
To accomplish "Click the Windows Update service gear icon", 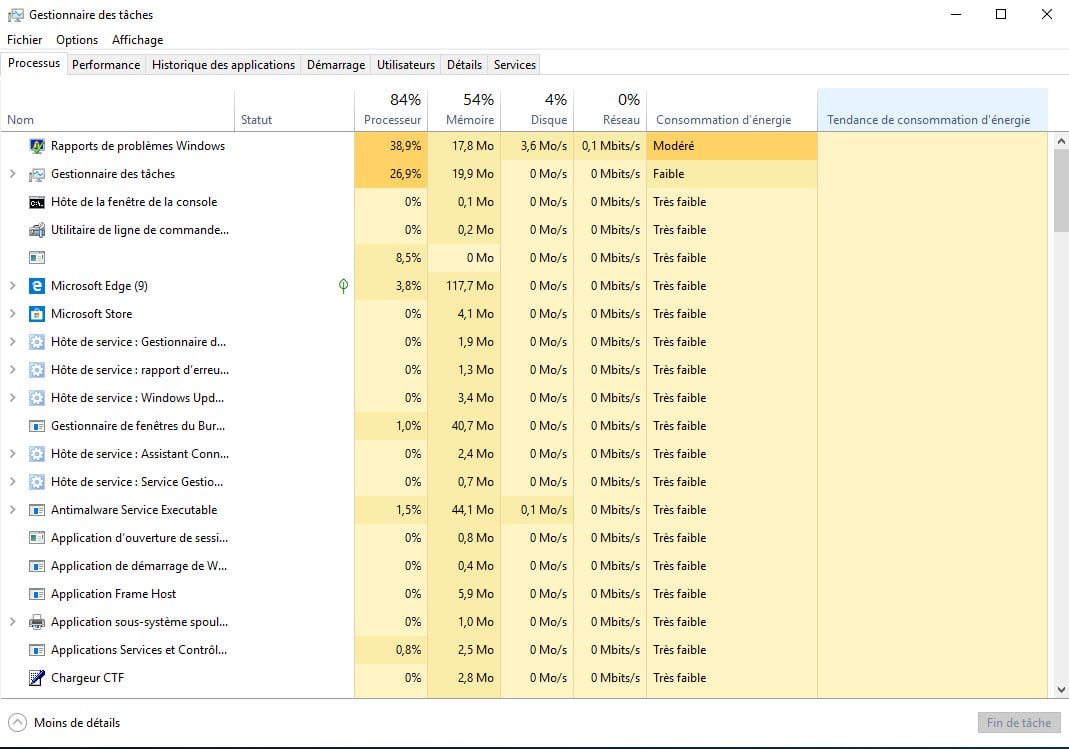I will point(37,398).
